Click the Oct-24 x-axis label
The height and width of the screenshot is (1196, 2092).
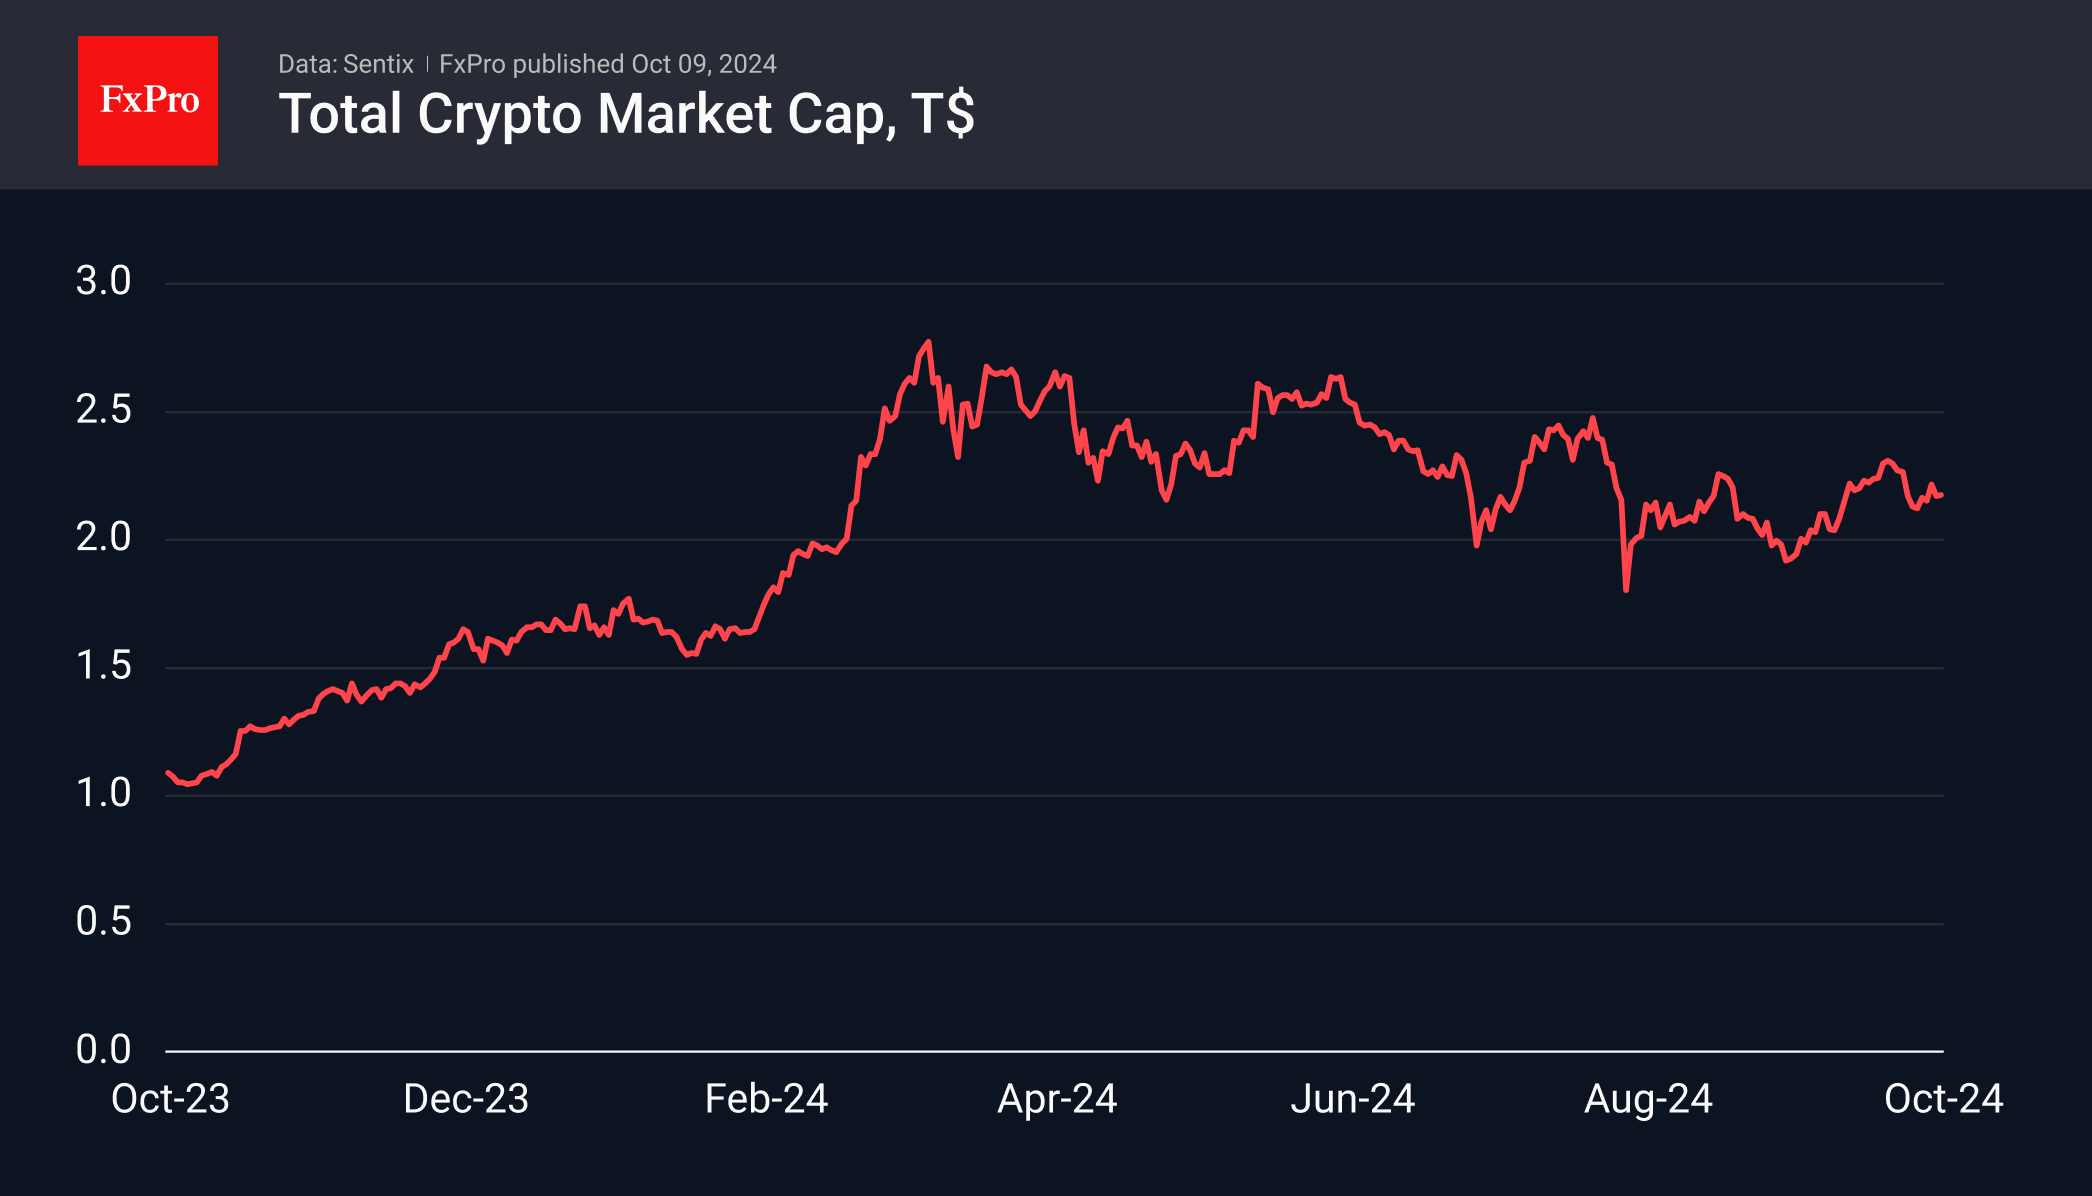point(1943,1099)
